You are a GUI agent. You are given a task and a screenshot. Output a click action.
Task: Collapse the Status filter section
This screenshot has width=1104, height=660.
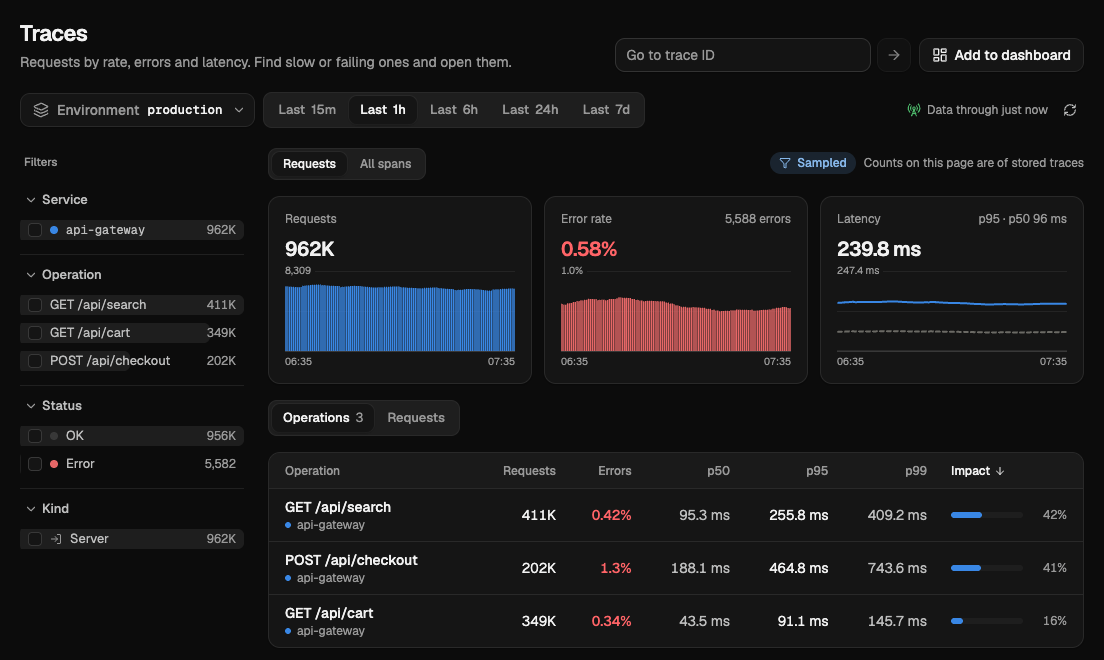tap(54, 406)
